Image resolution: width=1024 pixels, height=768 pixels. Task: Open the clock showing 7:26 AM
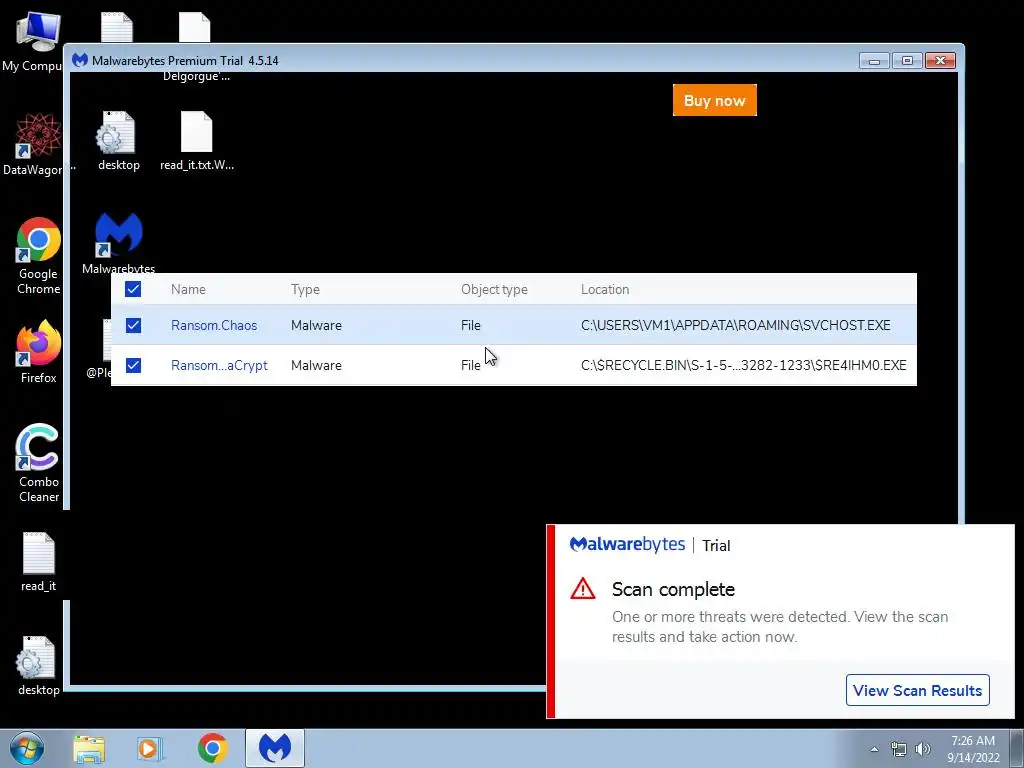coord(973,748)
